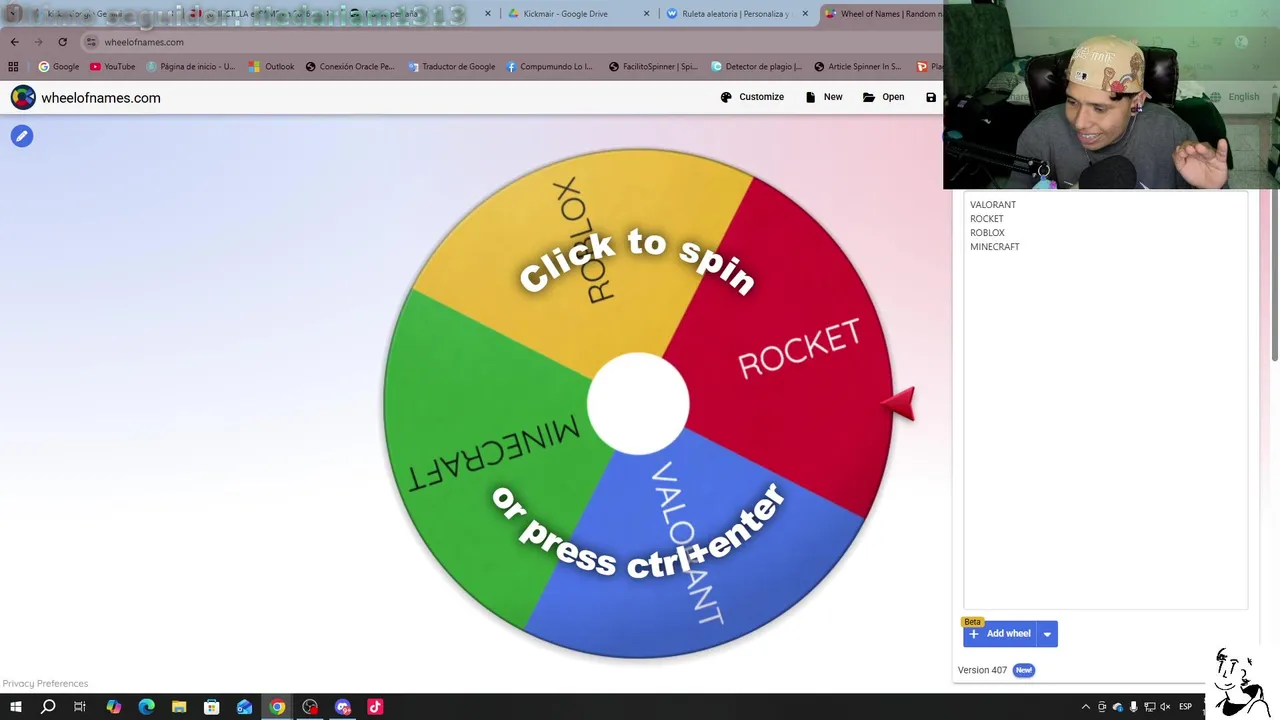Click the New! version badge
Image resolution: width=1280 pixels, height=720 pixels.
(1023, 670)
